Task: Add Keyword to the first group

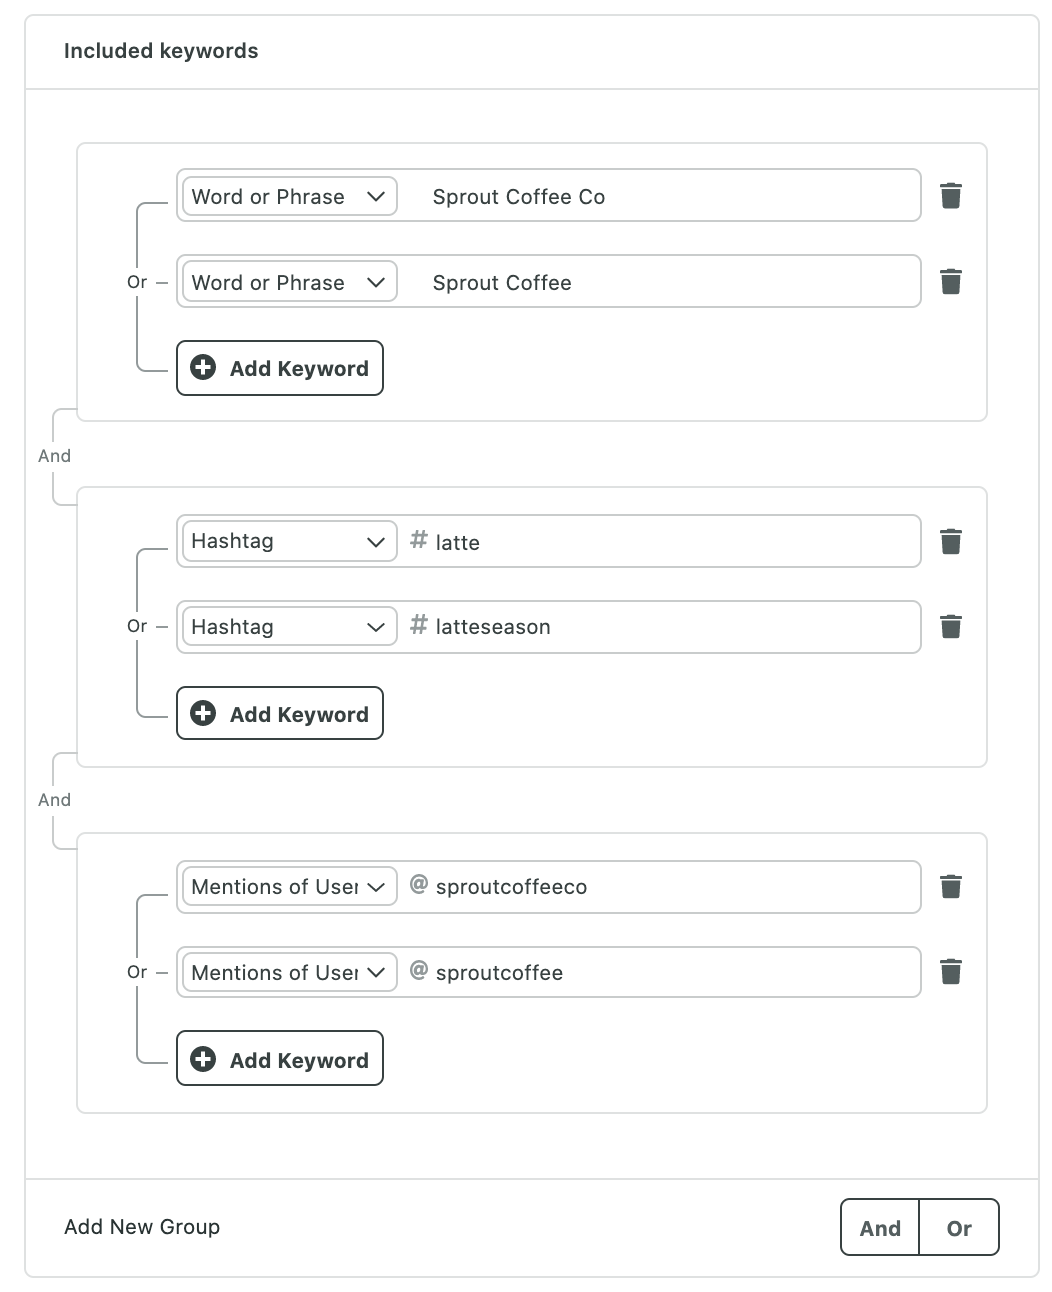Action: [x=280, y=368]
